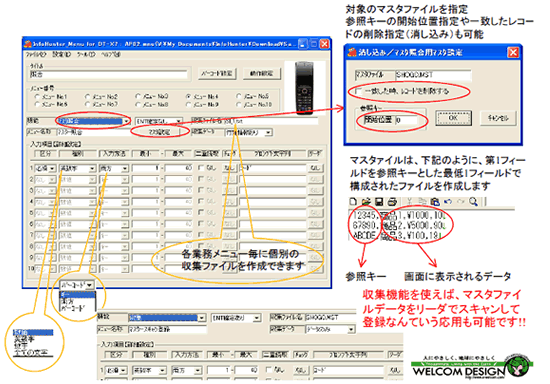550x384 pixels.
Task: Click the Master settings button
Action: click(x=160, y=132)
